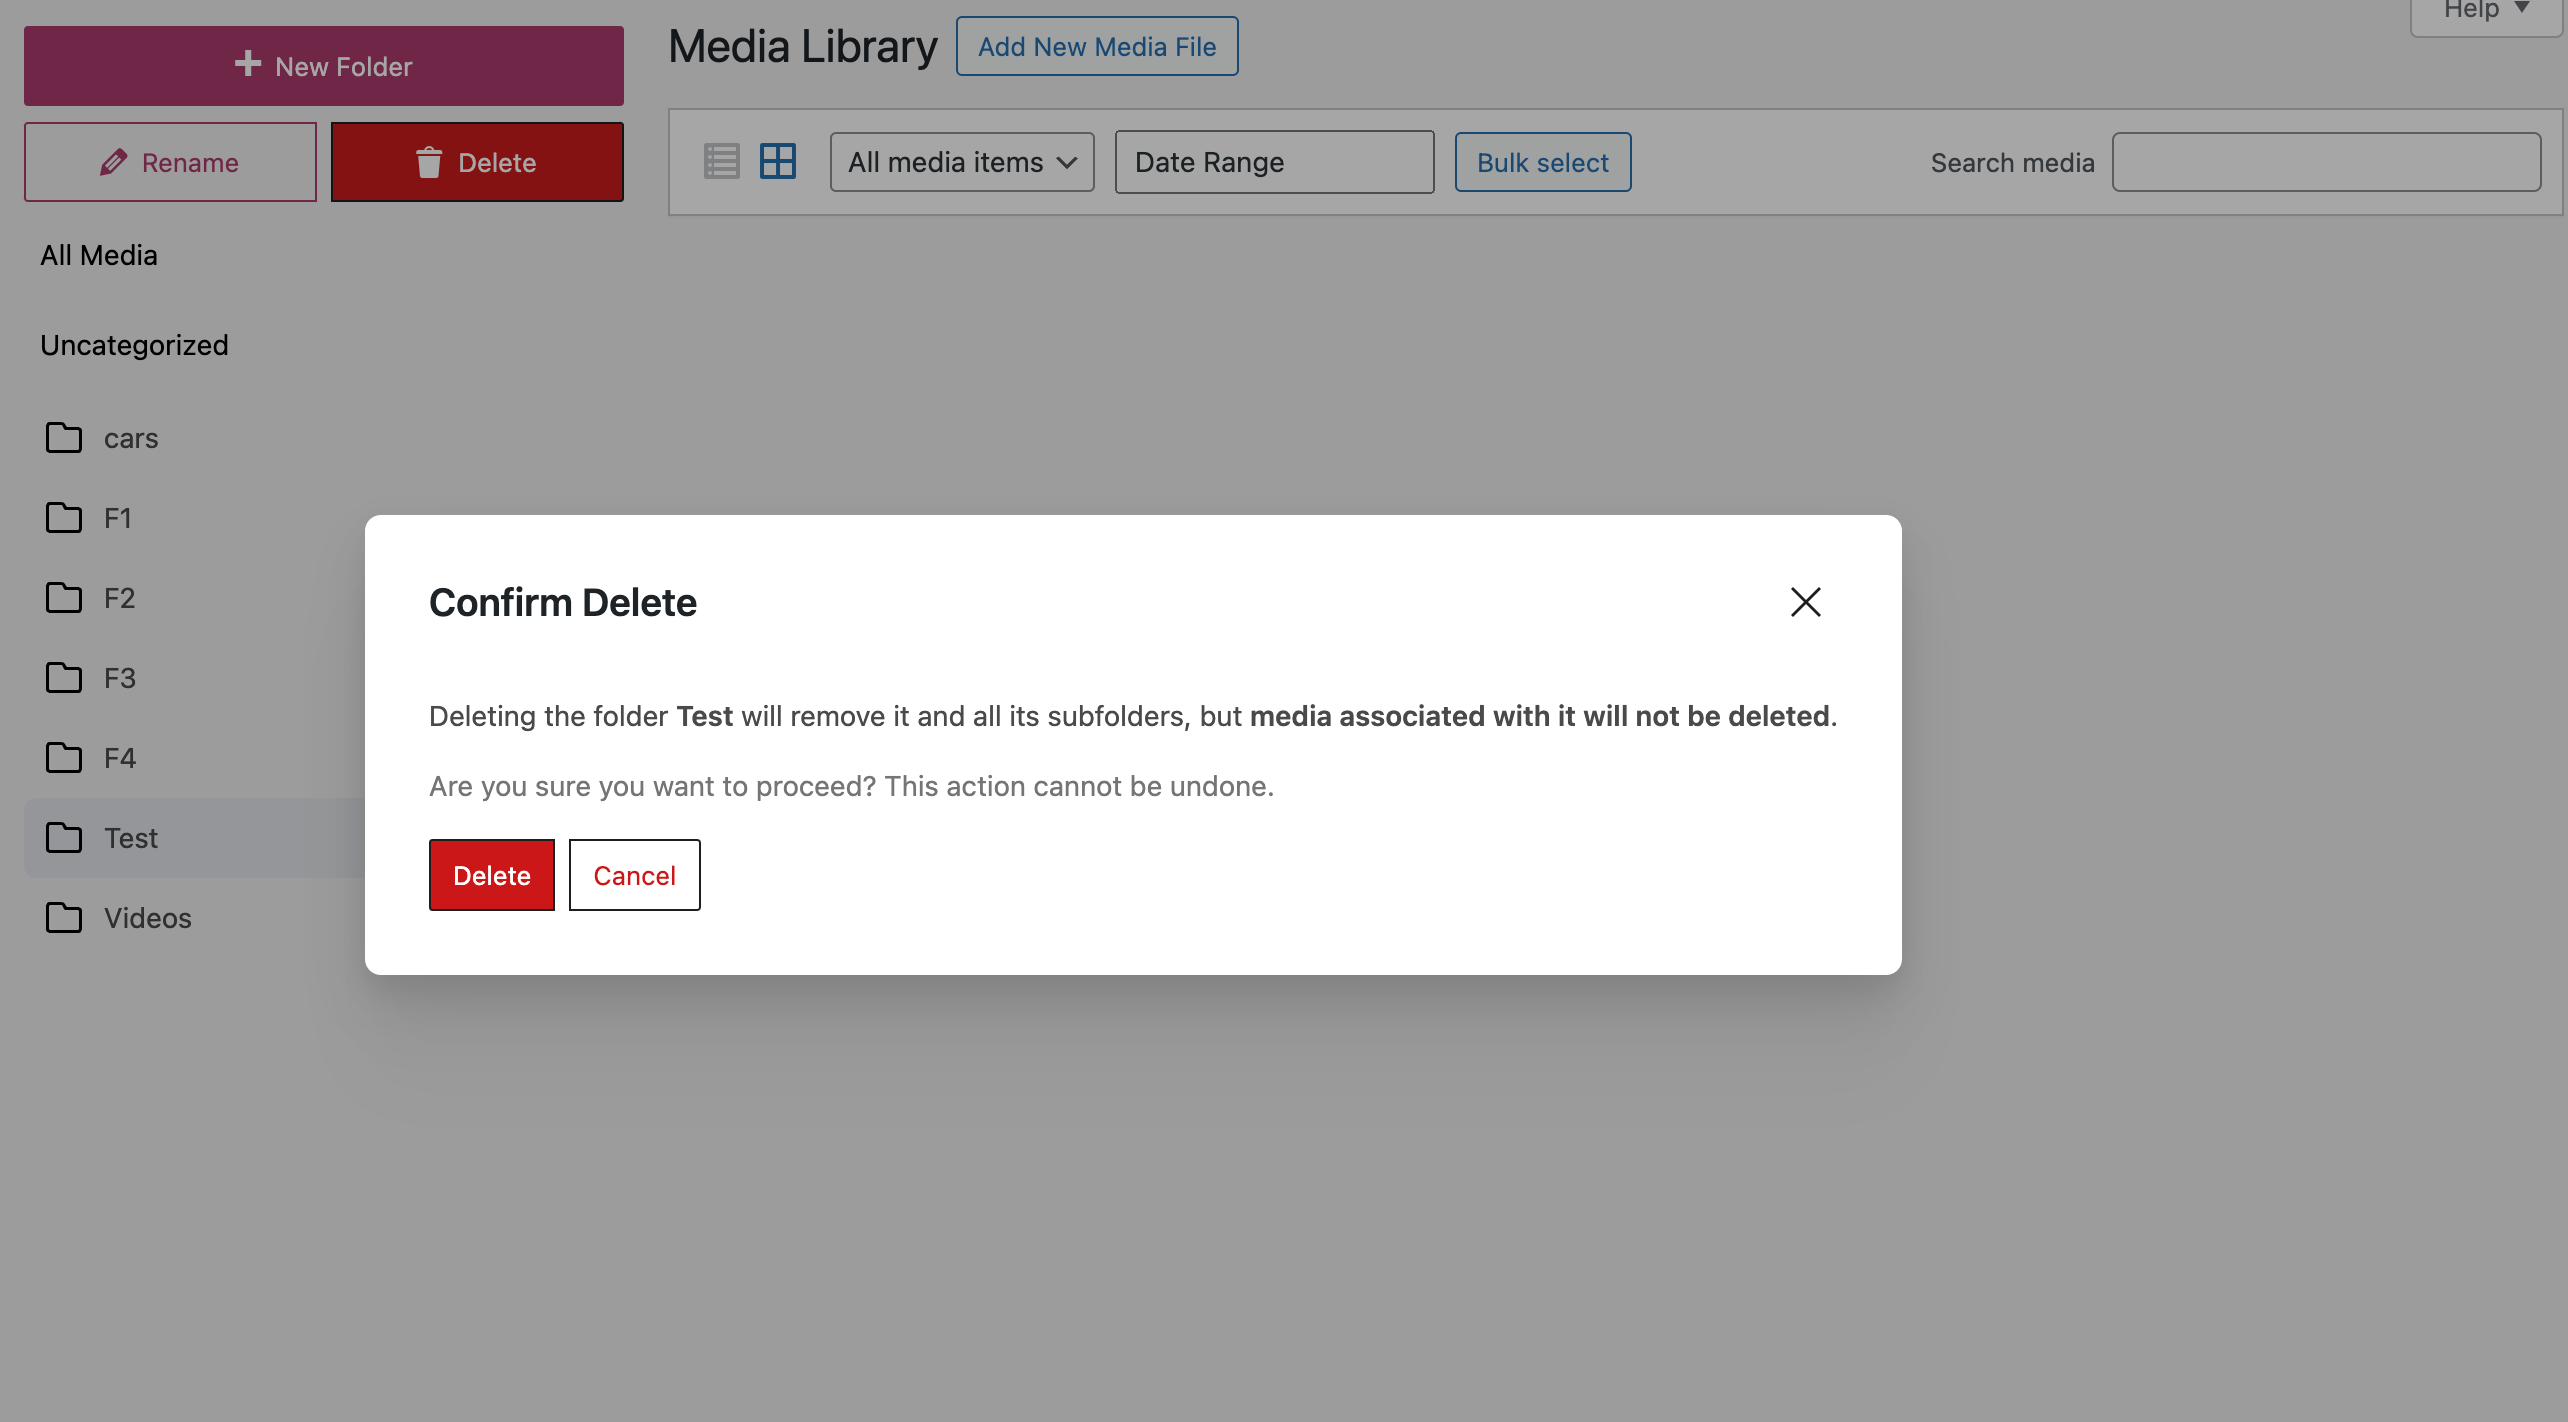
Task: Switch to grid view icon
Action: click(777, 161)
